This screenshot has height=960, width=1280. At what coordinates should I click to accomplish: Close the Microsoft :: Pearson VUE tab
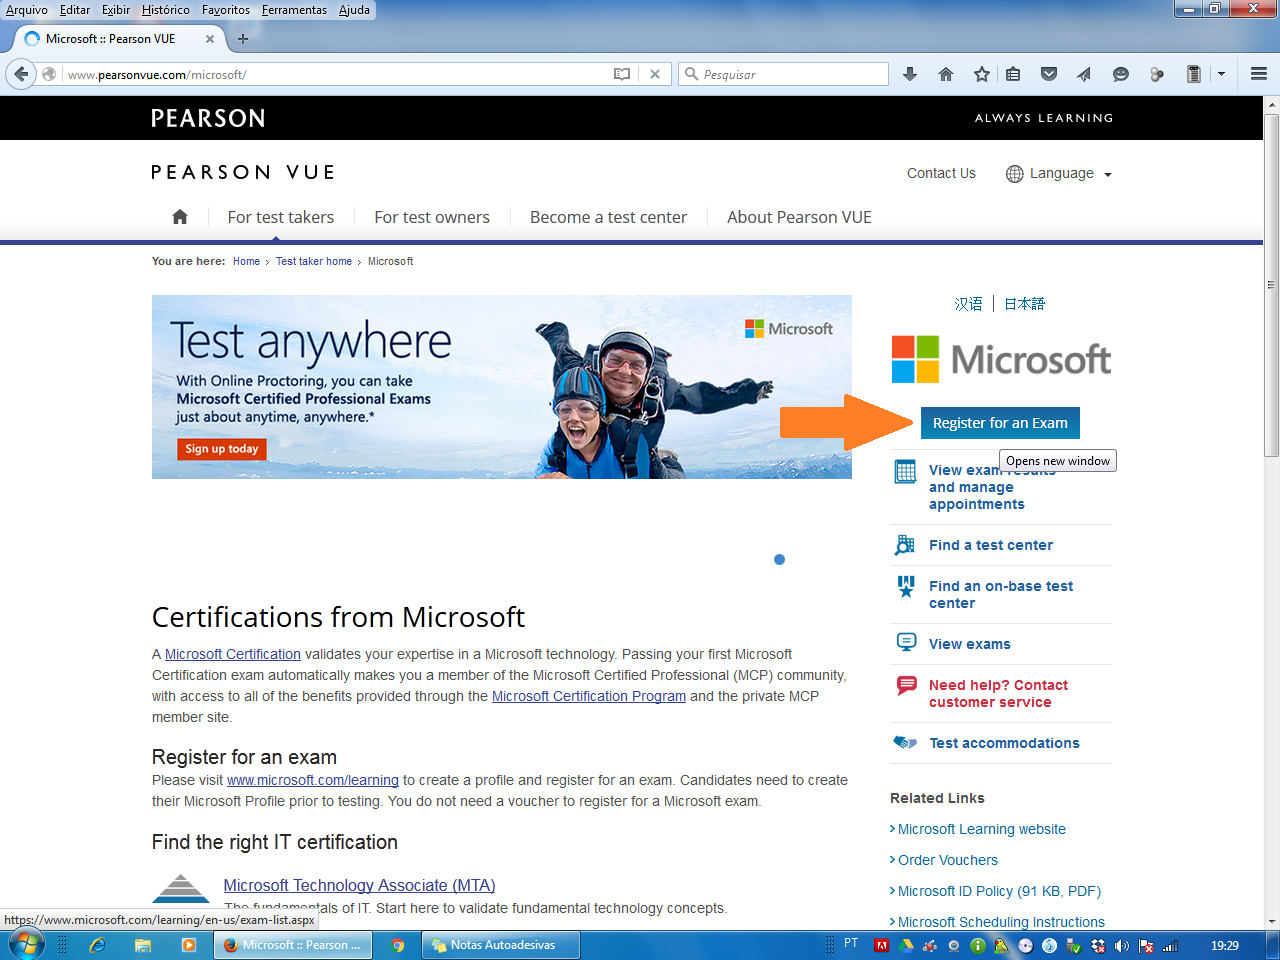point(210,39)
